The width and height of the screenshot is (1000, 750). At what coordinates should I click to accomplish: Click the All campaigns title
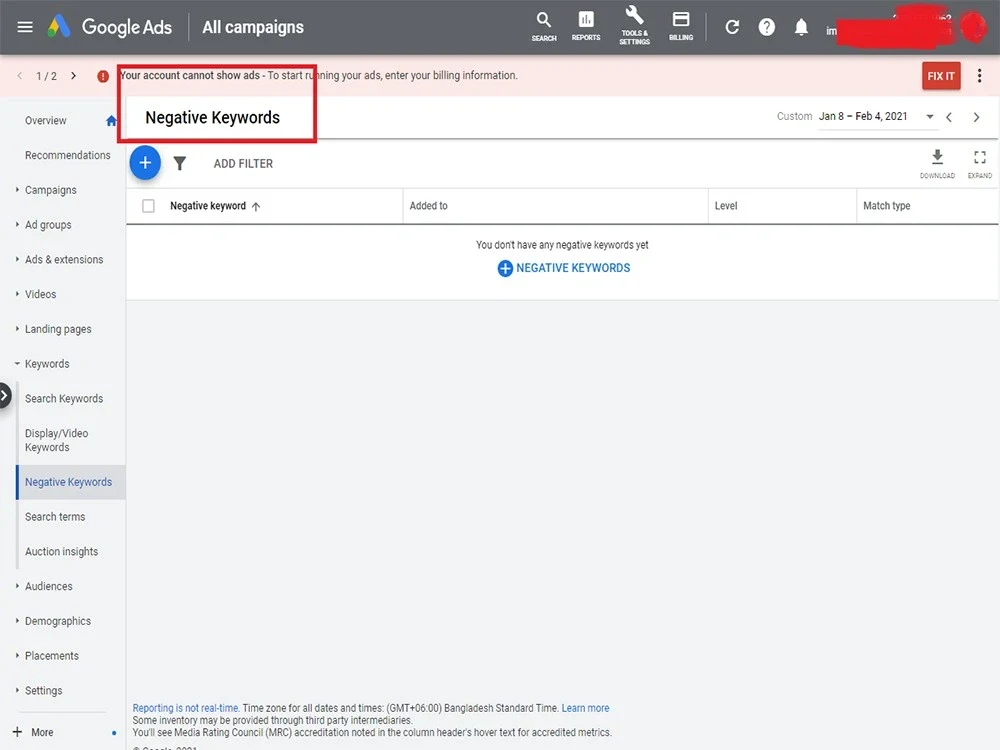click(x=253, y=27)
